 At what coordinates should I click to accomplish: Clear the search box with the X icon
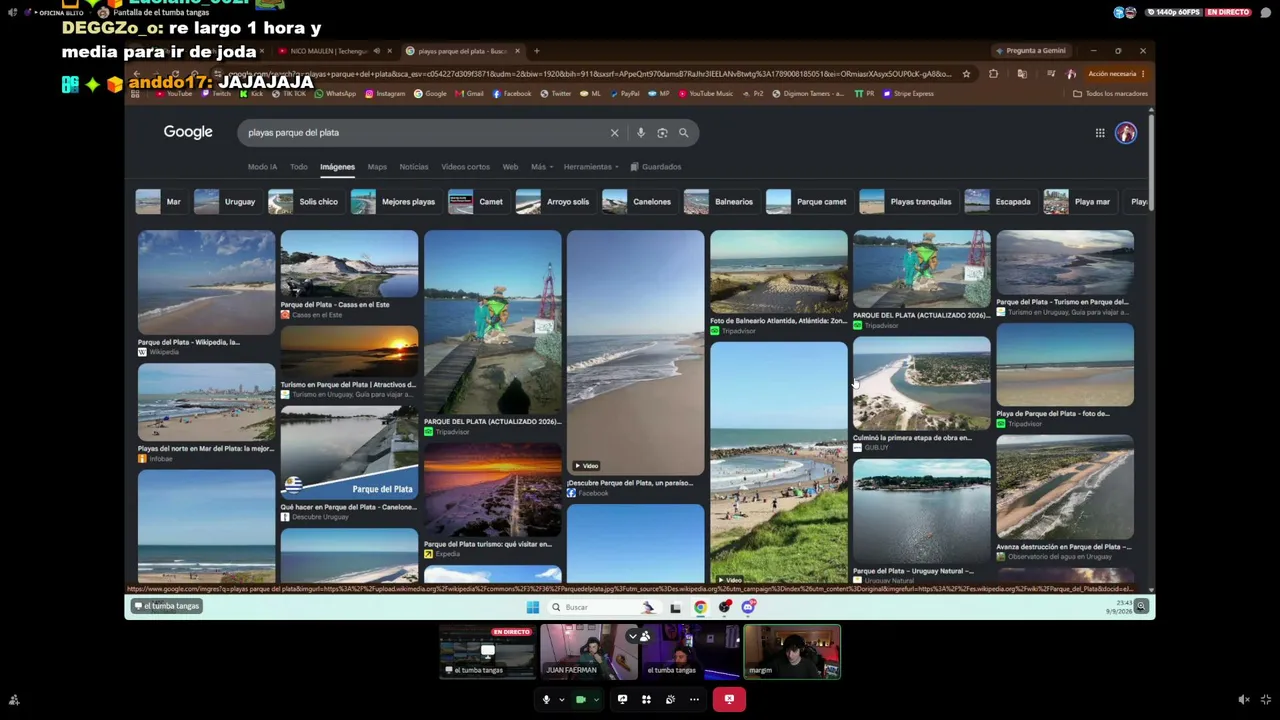(614, 132)
